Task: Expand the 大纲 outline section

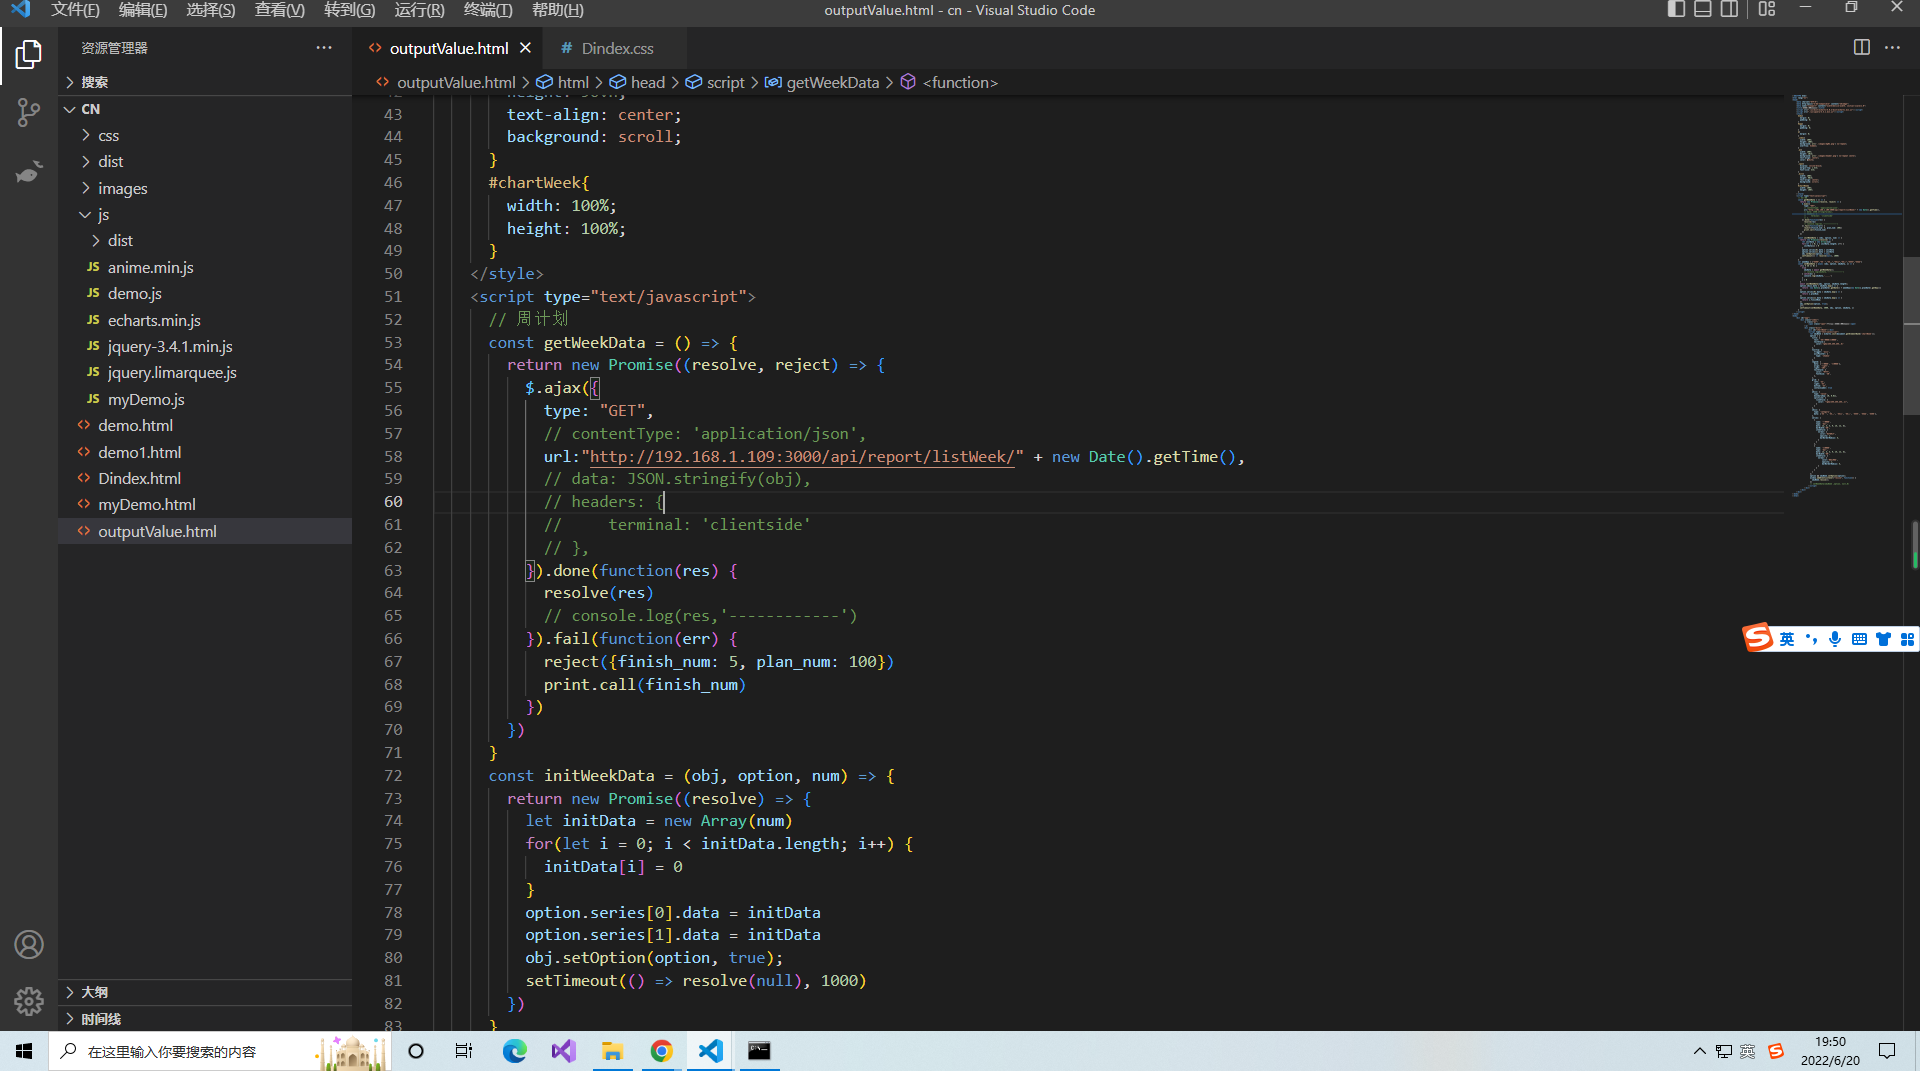Action: coord(205,992)
